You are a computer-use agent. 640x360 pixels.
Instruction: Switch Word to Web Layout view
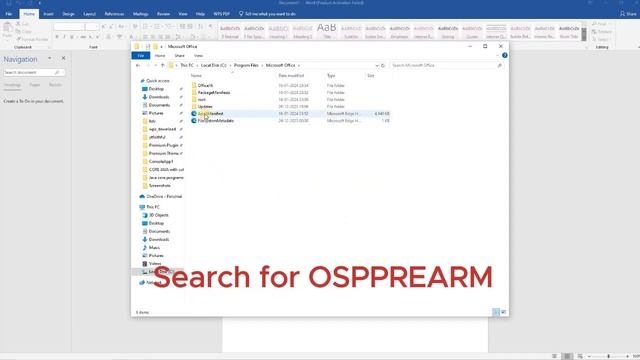[580, 356]
